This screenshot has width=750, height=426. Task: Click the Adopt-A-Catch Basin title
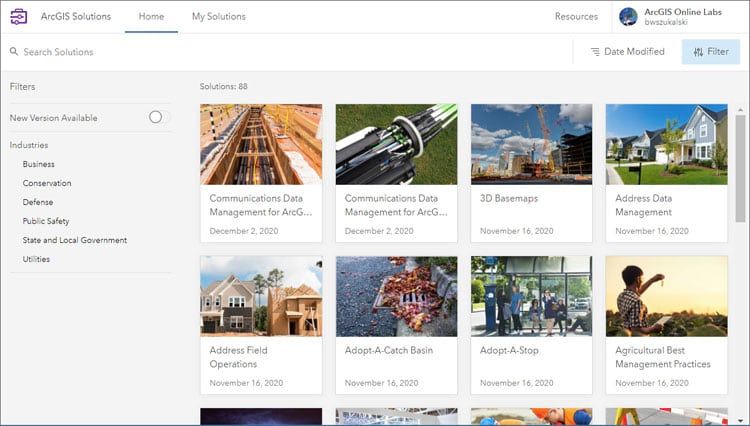[388, 350]
